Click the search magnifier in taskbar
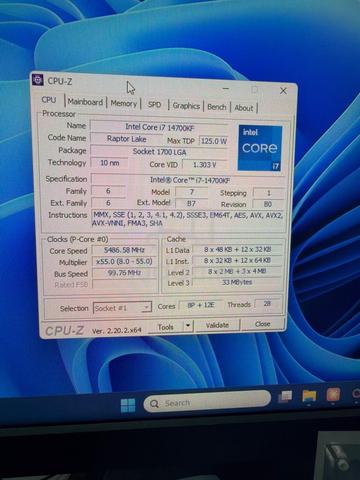Viewport: 360px width, 480px height. (x=154, y=404)
